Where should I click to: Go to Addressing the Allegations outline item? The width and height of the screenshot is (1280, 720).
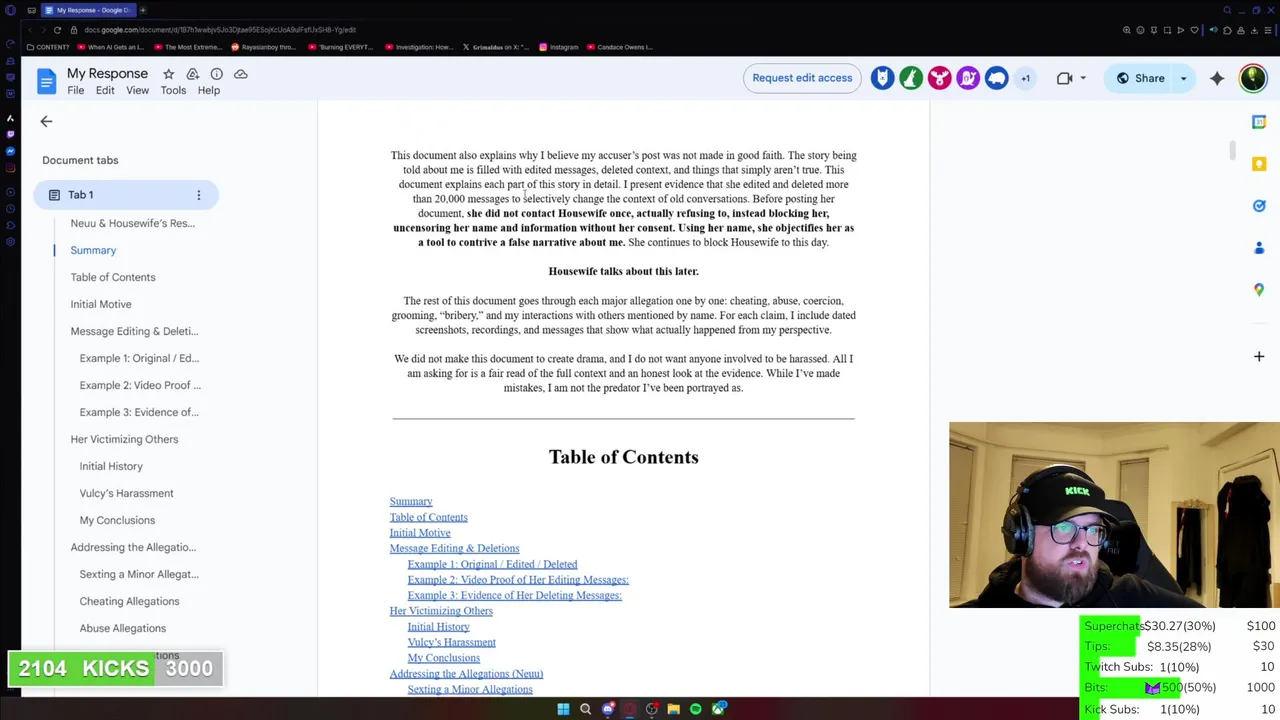pyautogui.click(x=133, y=547)
